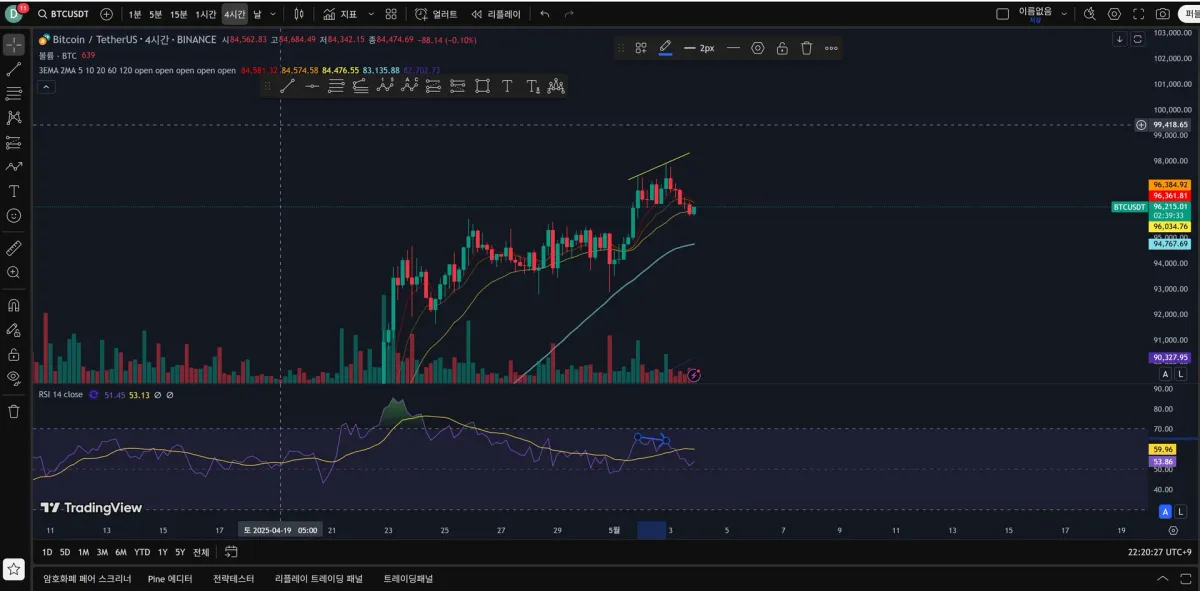Toggle magnet mode in left sidebar
This screenshot has width=1200, height=591.
click(14, 305)
